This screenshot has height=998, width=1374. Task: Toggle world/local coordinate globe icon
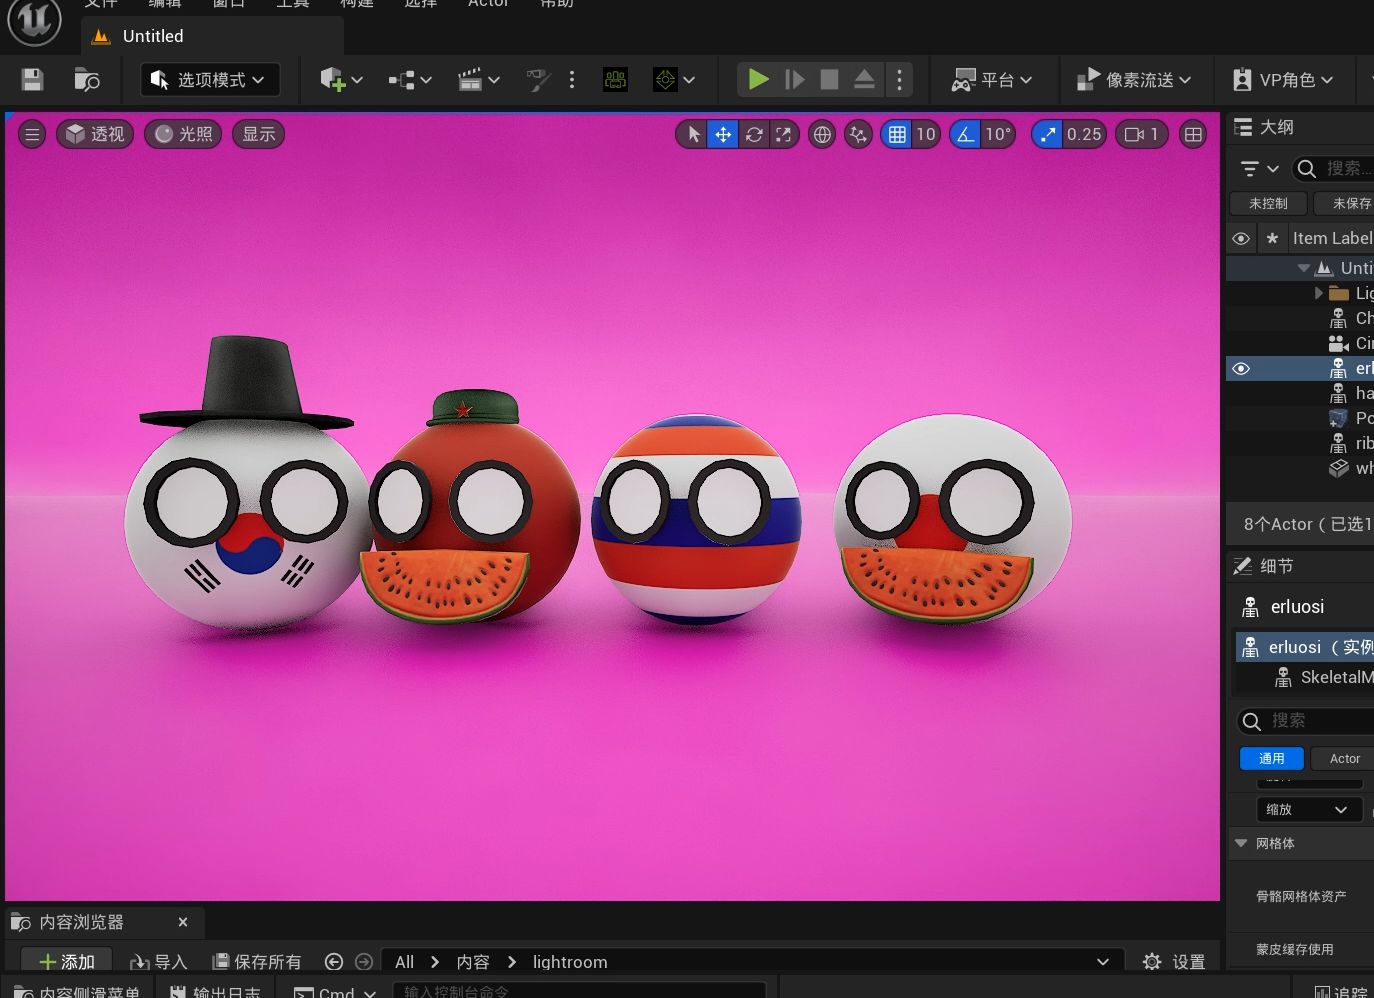coord(822,134)
